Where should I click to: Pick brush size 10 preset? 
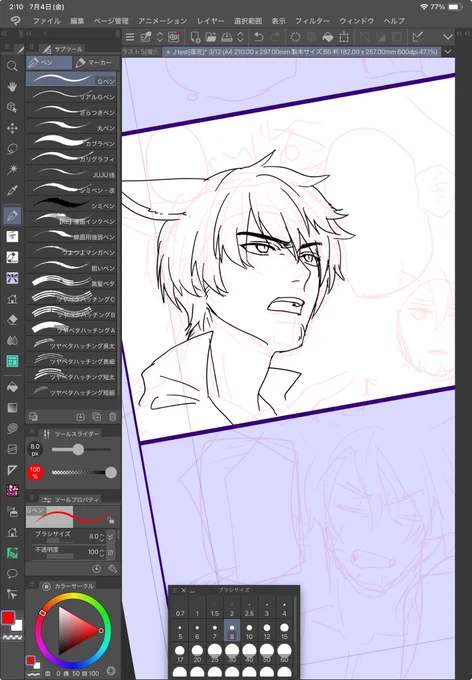click(x=249, y=631)
